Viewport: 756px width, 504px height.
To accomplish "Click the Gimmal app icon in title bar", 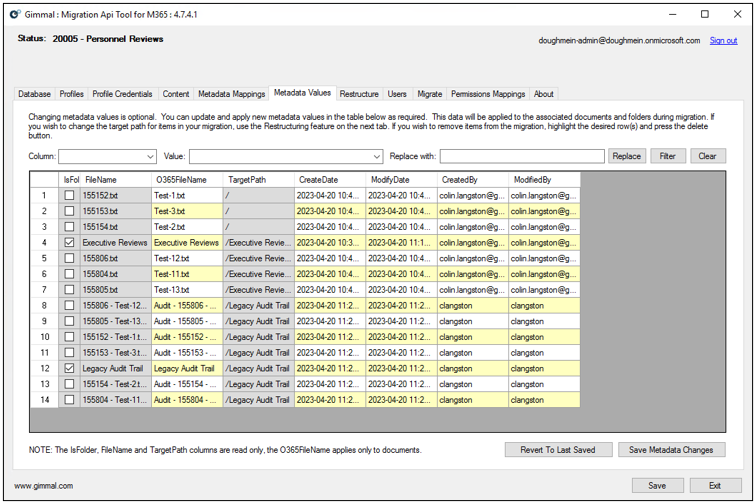I will 14,14.
